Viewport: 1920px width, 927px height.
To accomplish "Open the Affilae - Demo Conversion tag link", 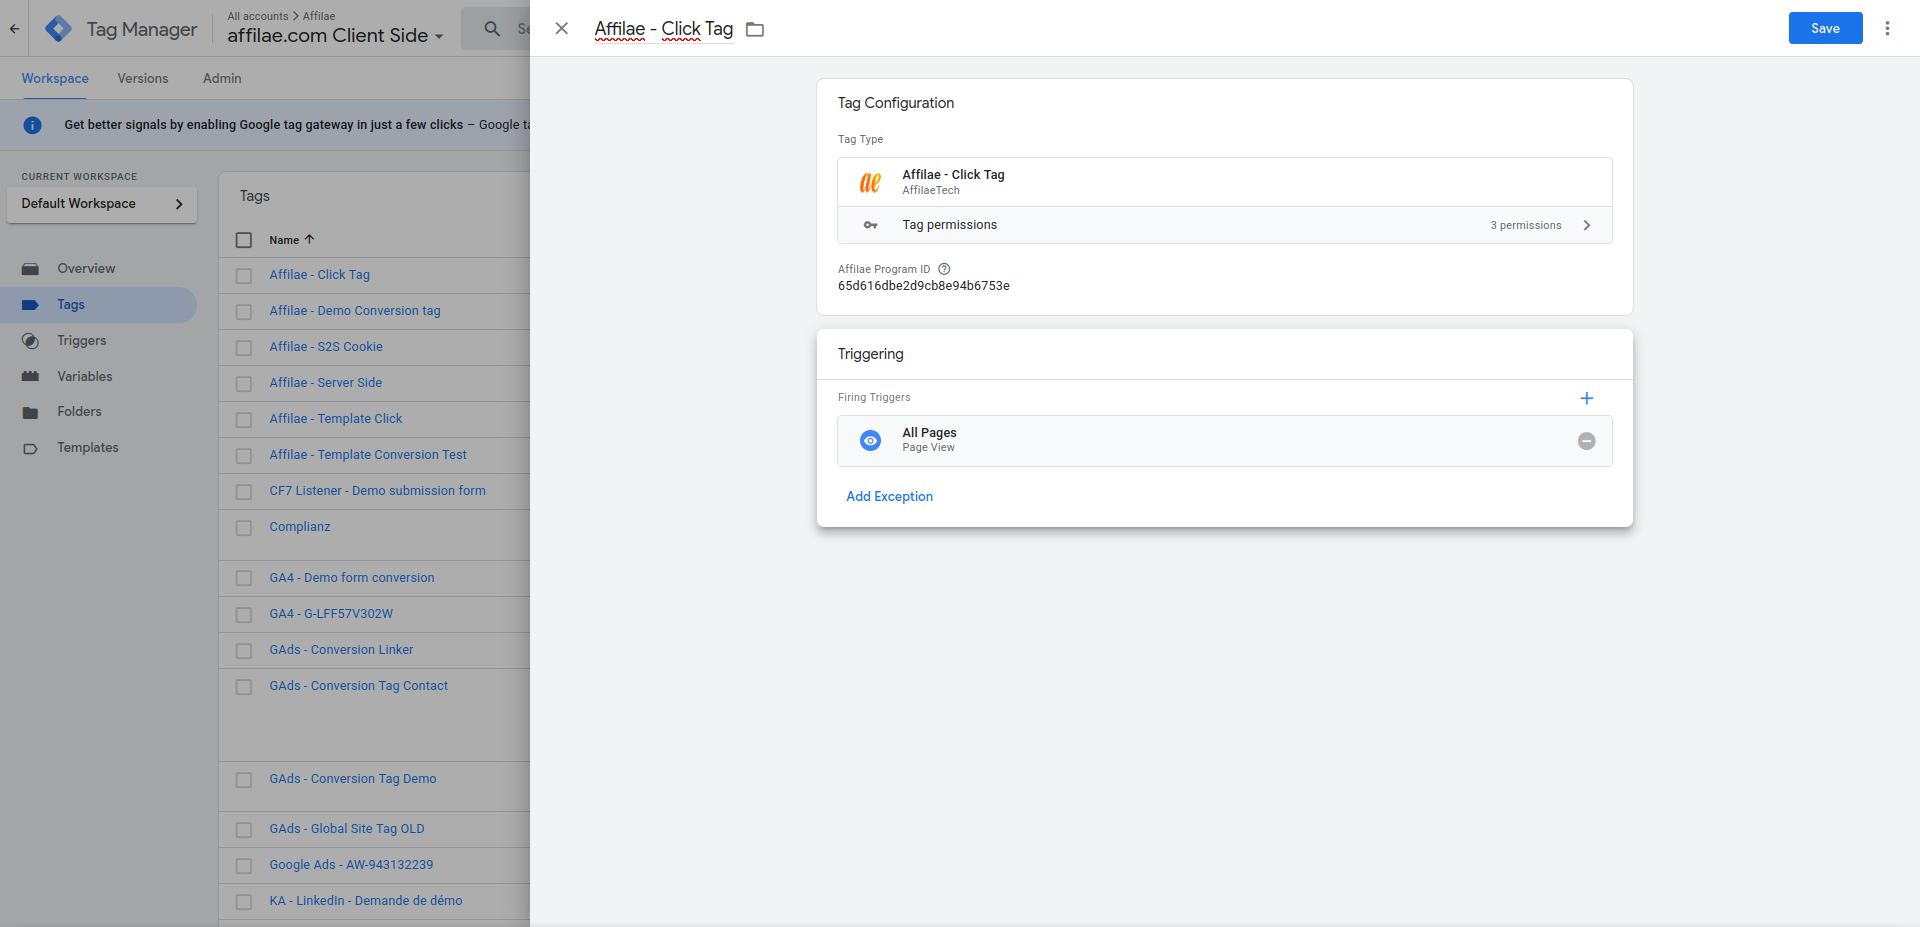I will (x=355, y=311).
